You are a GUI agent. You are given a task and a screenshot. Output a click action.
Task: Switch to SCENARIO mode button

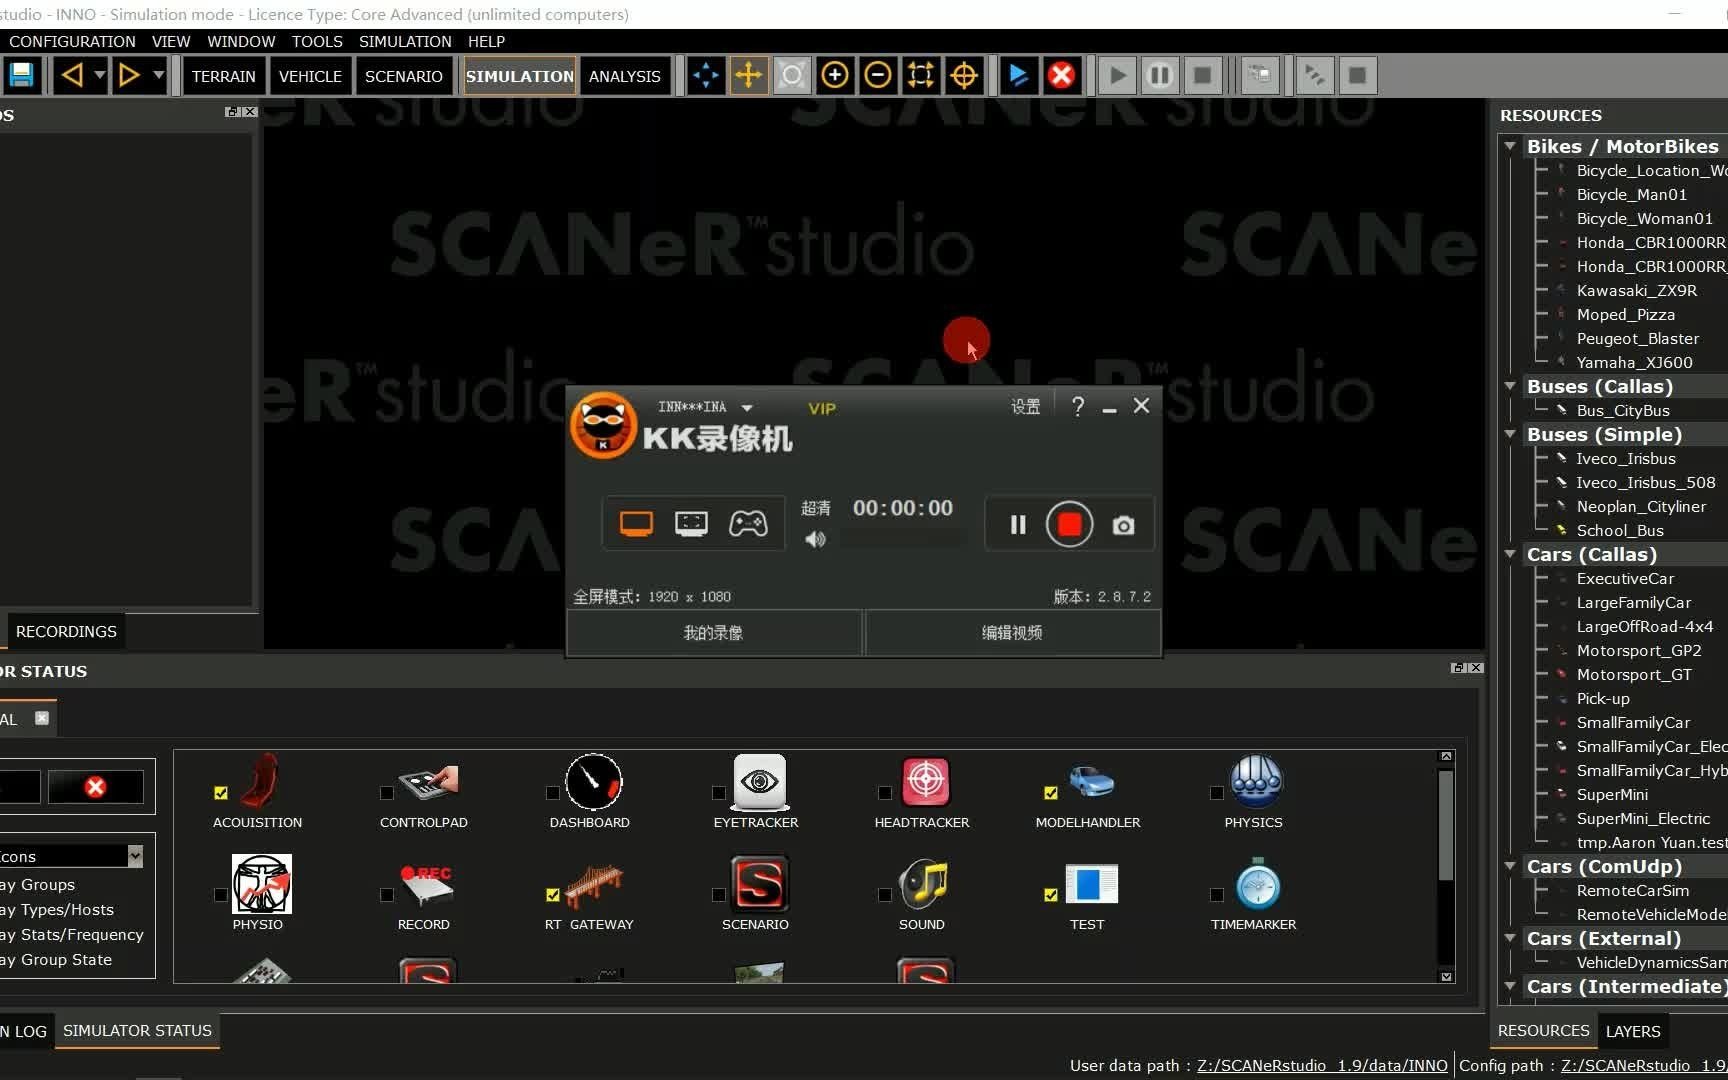(404, 76)
